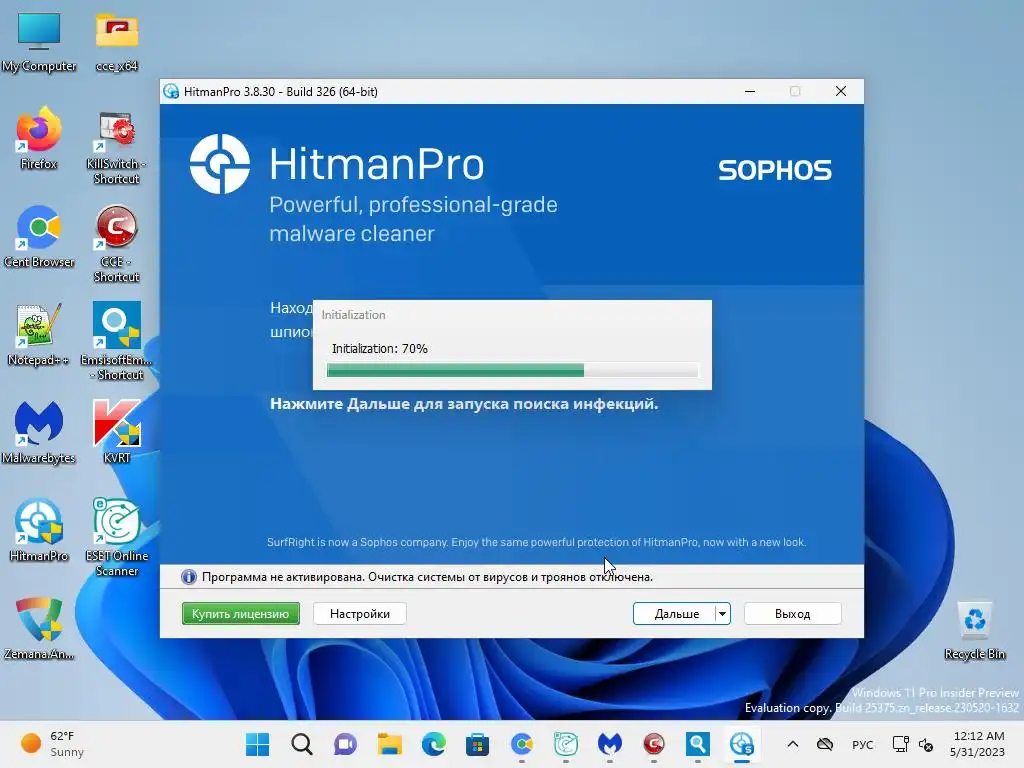Click the activation notice 'Программа не активирована' text
This screenshot has height=768, width=1024.
point(427,577)
